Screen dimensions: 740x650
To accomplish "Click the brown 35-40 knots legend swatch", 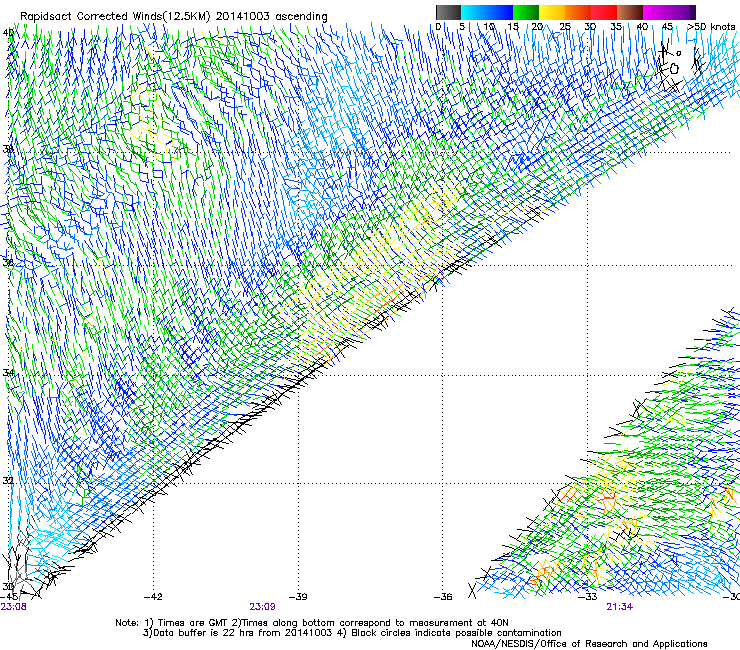I will coord(630,12).
